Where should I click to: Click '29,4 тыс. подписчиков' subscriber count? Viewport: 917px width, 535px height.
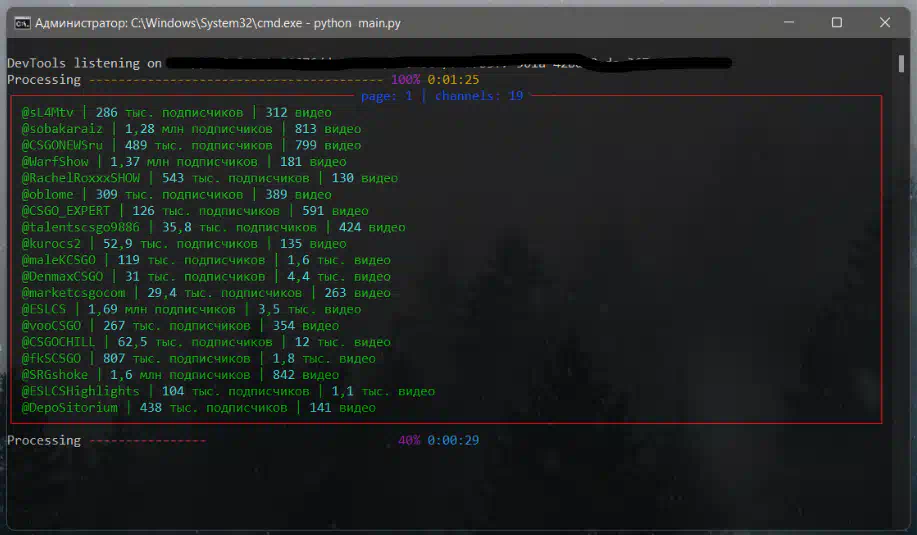pyautogui.click(x=225, y=292)
